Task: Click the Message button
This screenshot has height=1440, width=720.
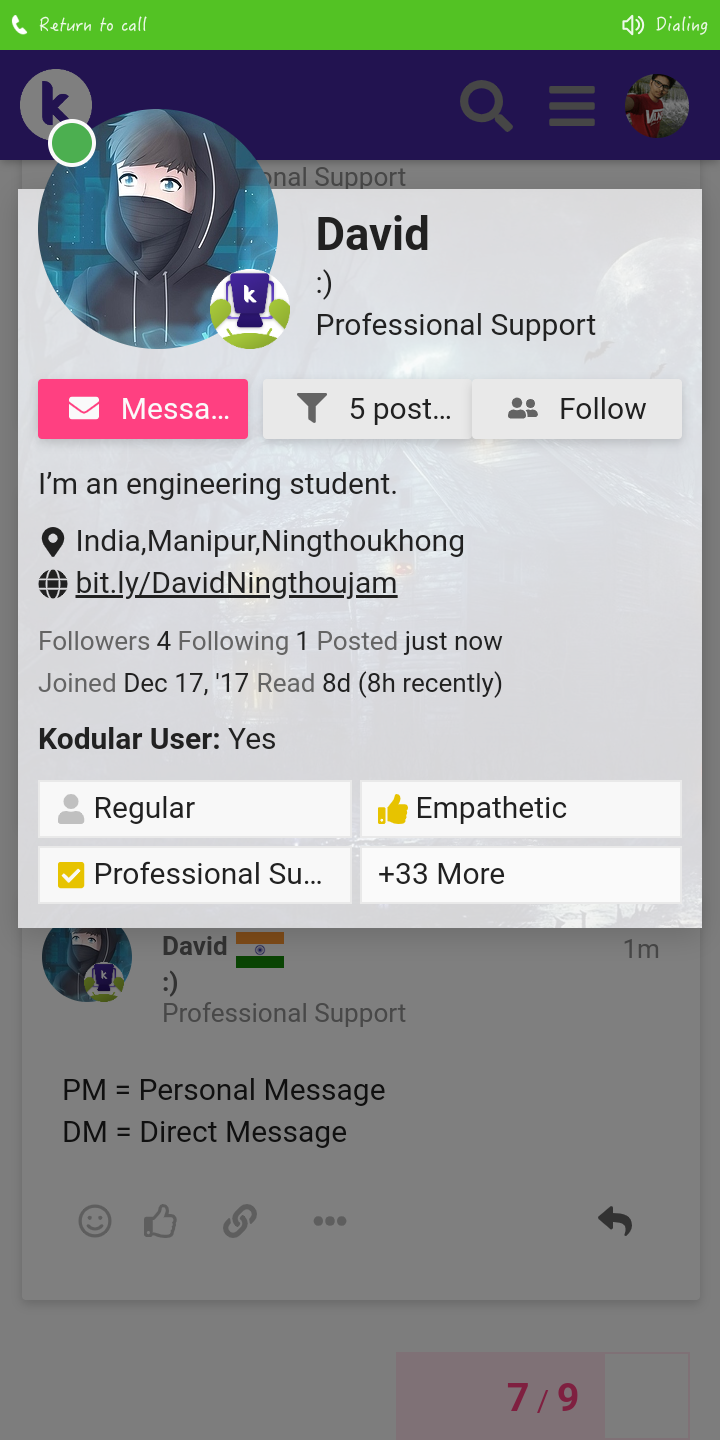Action: point(143,409)
